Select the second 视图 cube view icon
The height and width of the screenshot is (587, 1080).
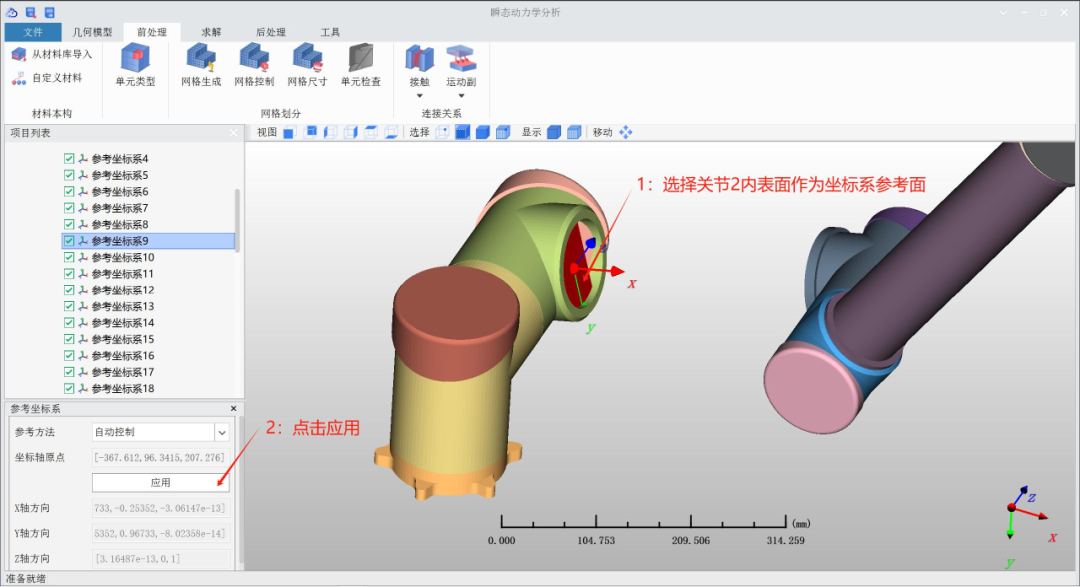[310, 132]
